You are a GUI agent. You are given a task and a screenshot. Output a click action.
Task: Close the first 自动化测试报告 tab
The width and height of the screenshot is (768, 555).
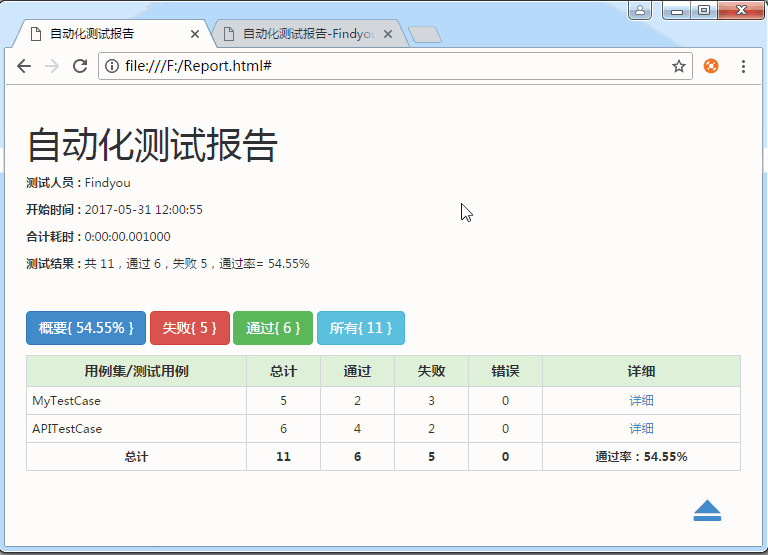[194, 34]
